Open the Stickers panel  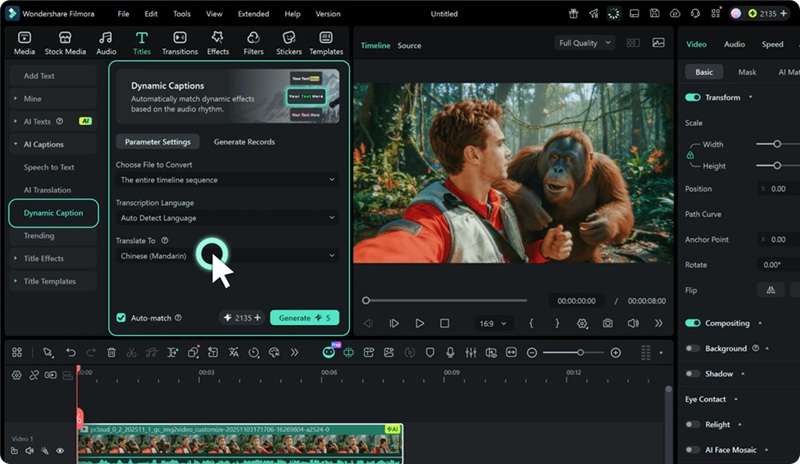(x=289, y=43)
